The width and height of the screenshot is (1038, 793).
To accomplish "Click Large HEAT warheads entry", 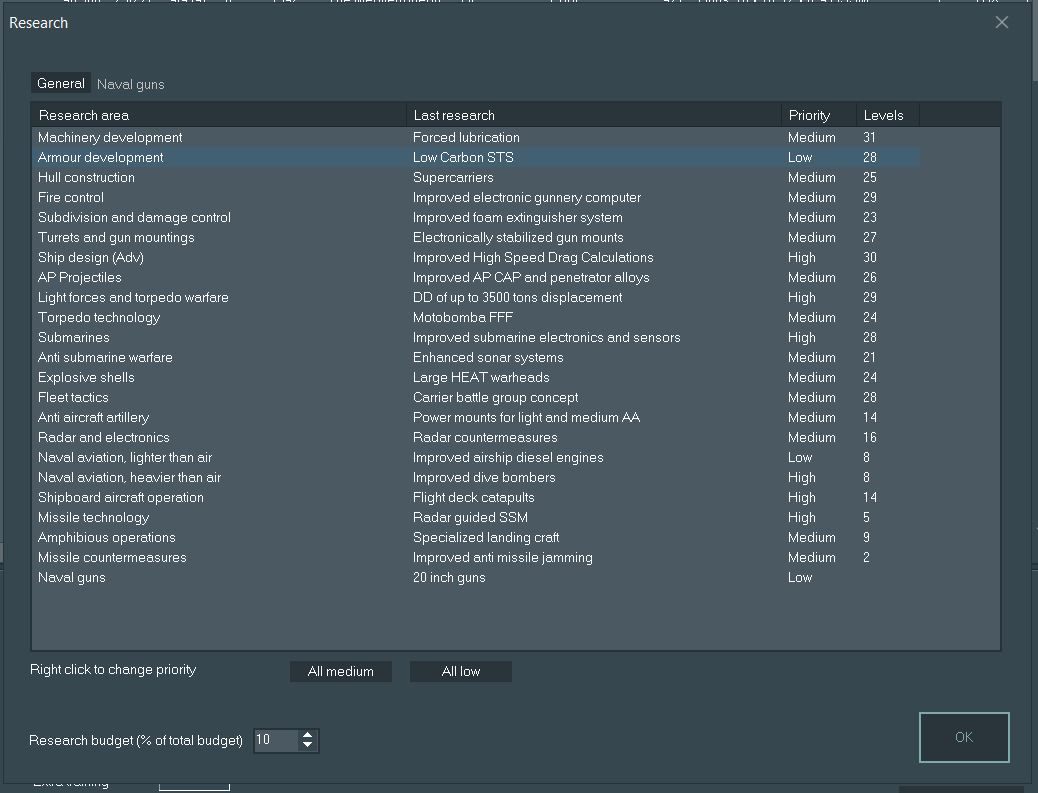I will click(481, 377).
